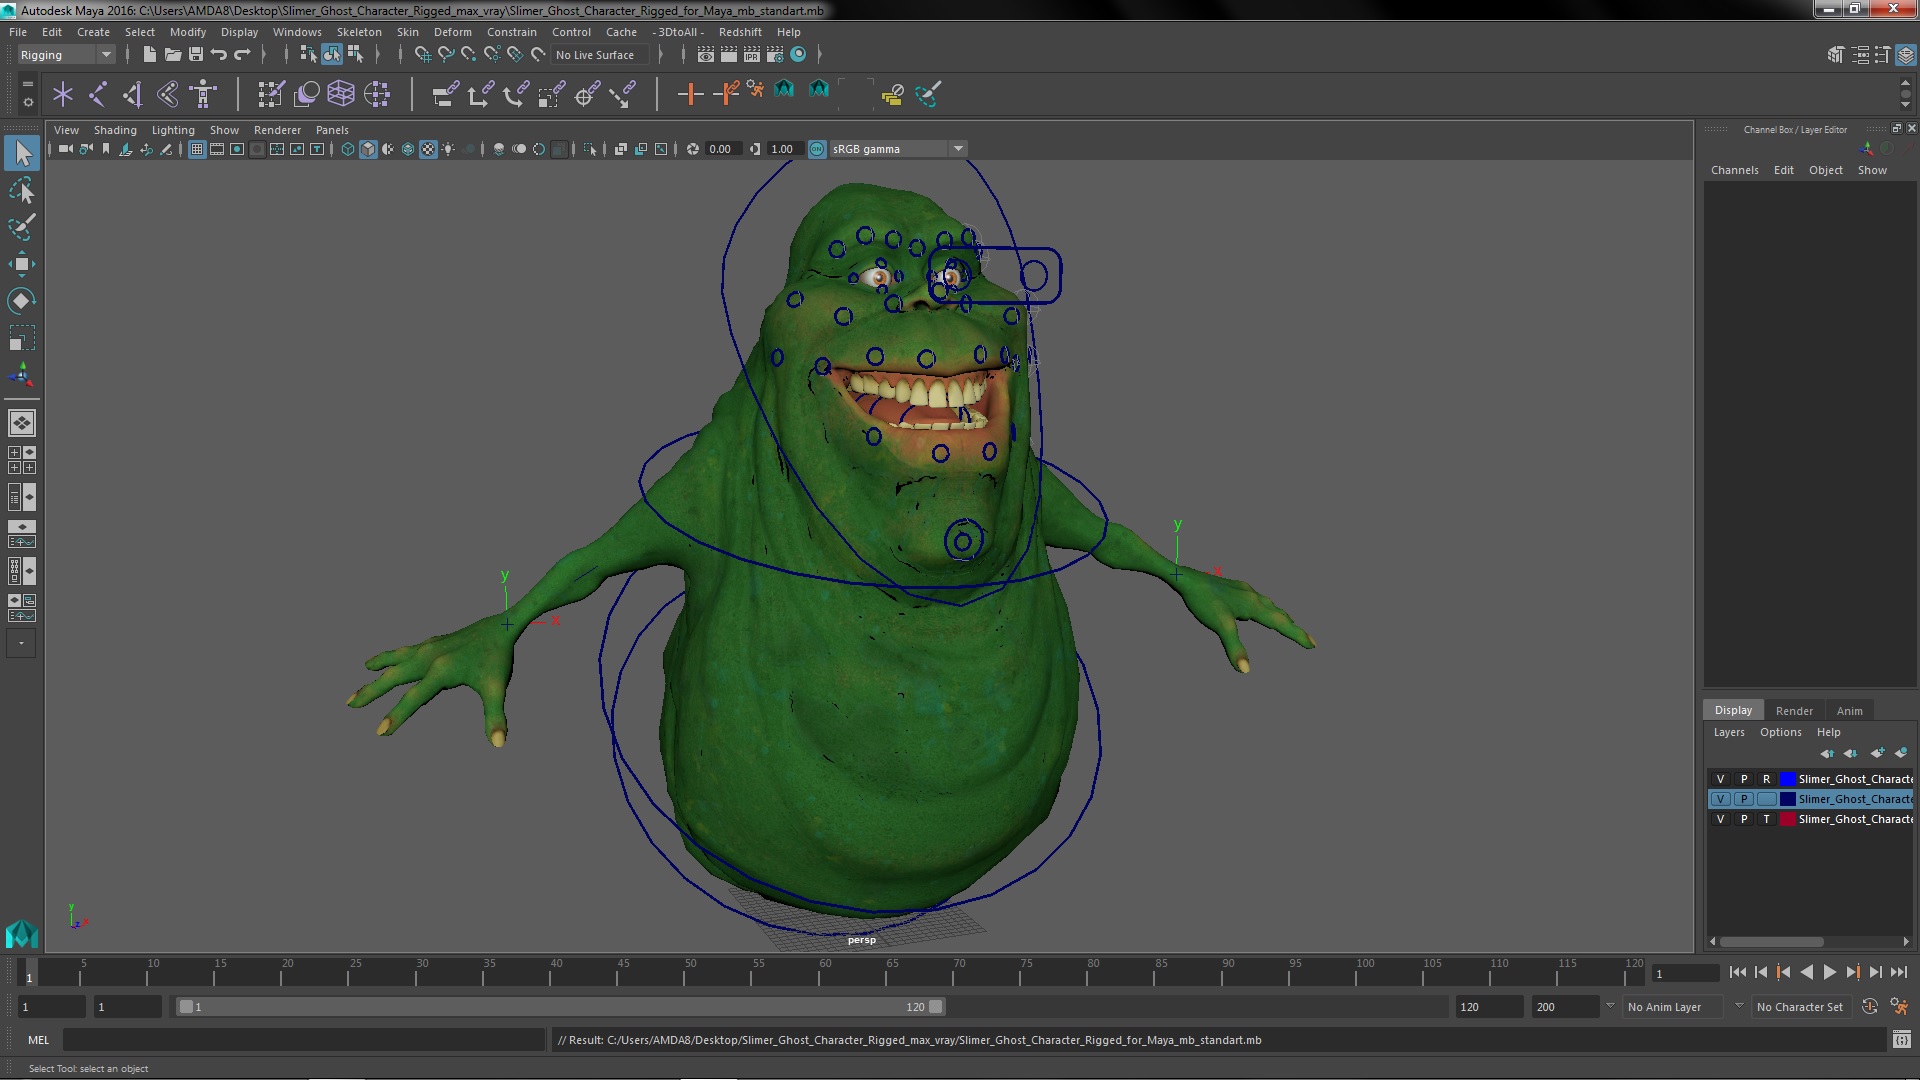The height and width of the screenshot is (1080, 1920).
Task: Activate the Scale tool in the toolbox
Action: [x=22, y=338]
